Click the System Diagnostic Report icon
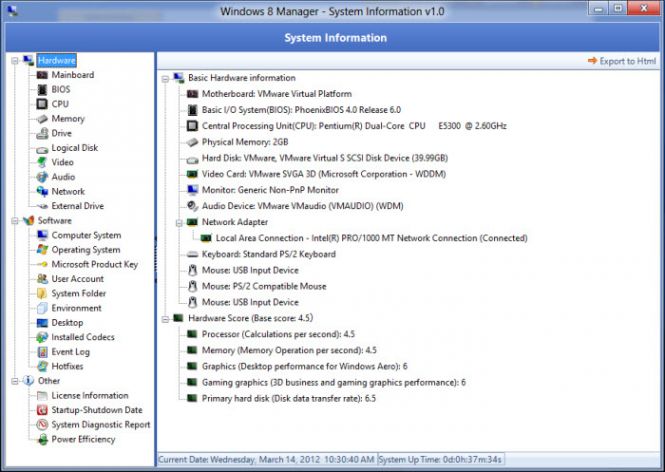The width and height of the screenshot is (665, 472). [x=42, y=425]
